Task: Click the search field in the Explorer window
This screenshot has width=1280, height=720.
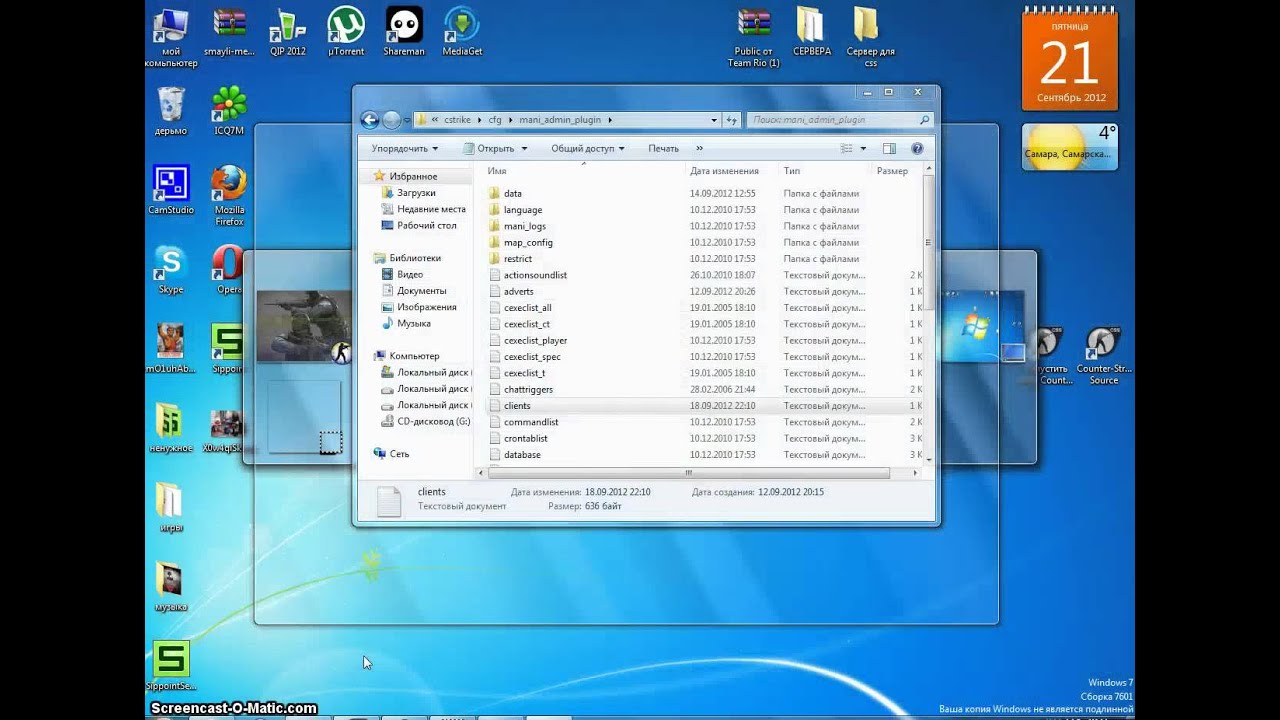Action: 841,120
